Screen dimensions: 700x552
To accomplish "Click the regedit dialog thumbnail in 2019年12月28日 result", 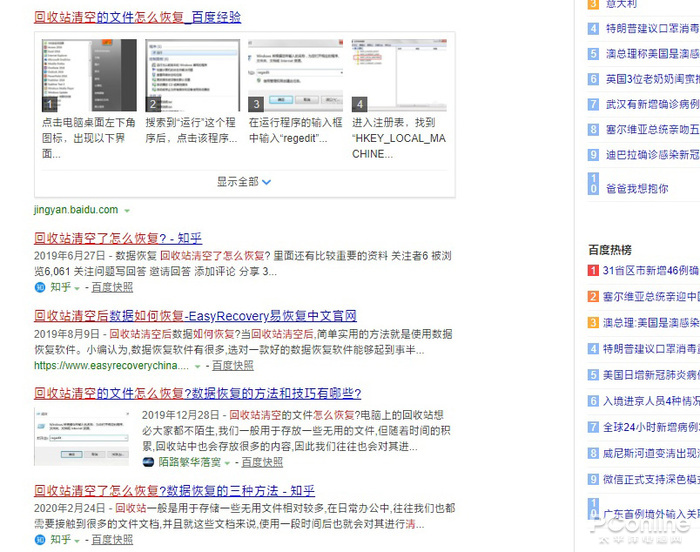I will pos(82,436).
